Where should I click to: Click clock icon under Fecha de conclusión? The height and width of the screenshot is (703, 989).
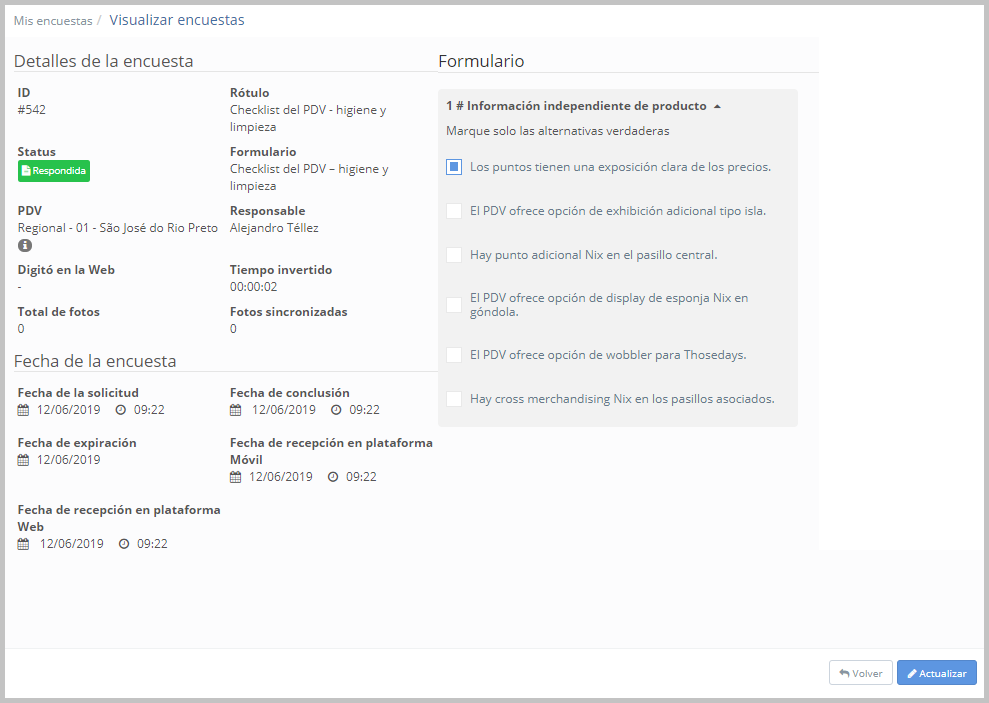pyautogui.click(x=336, y=410)
